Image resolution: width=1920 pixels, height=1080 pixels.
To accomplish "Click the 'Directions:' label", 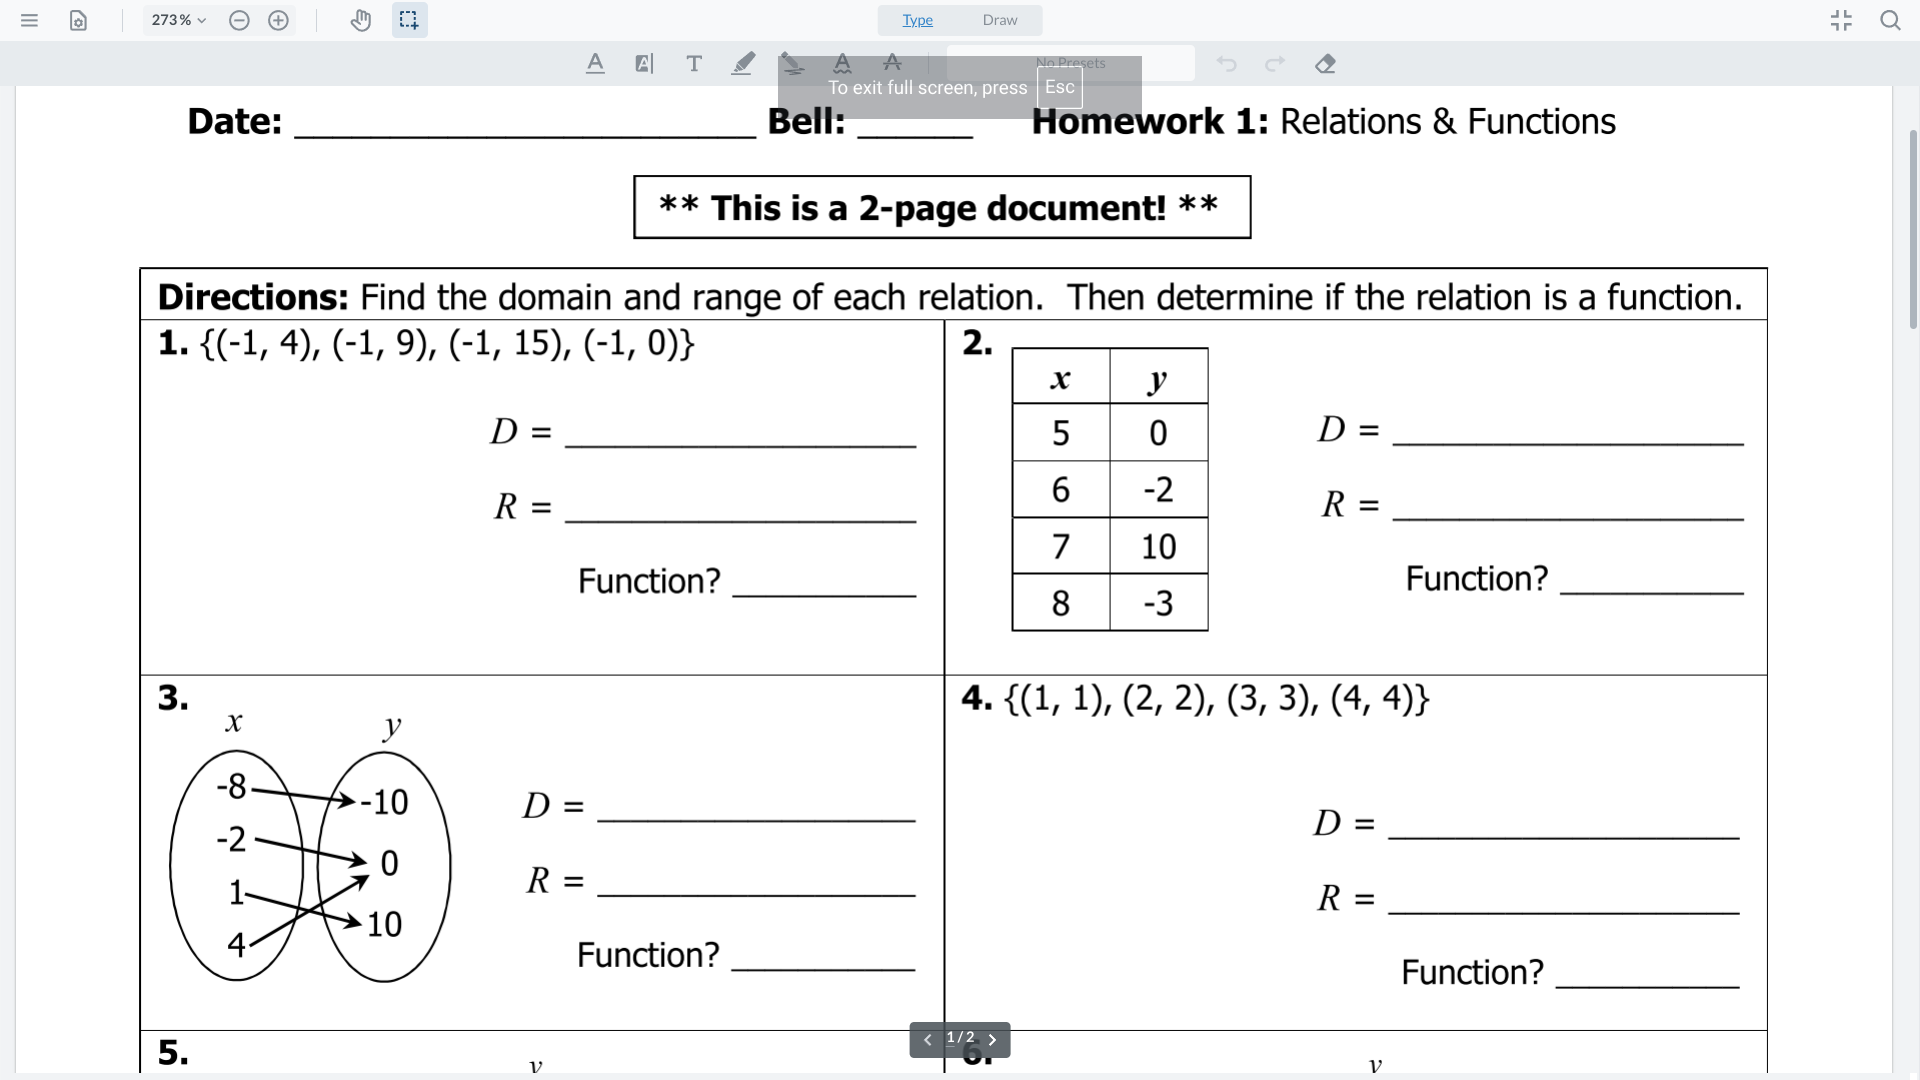I will pyautogui.click(x=253, y=297).
